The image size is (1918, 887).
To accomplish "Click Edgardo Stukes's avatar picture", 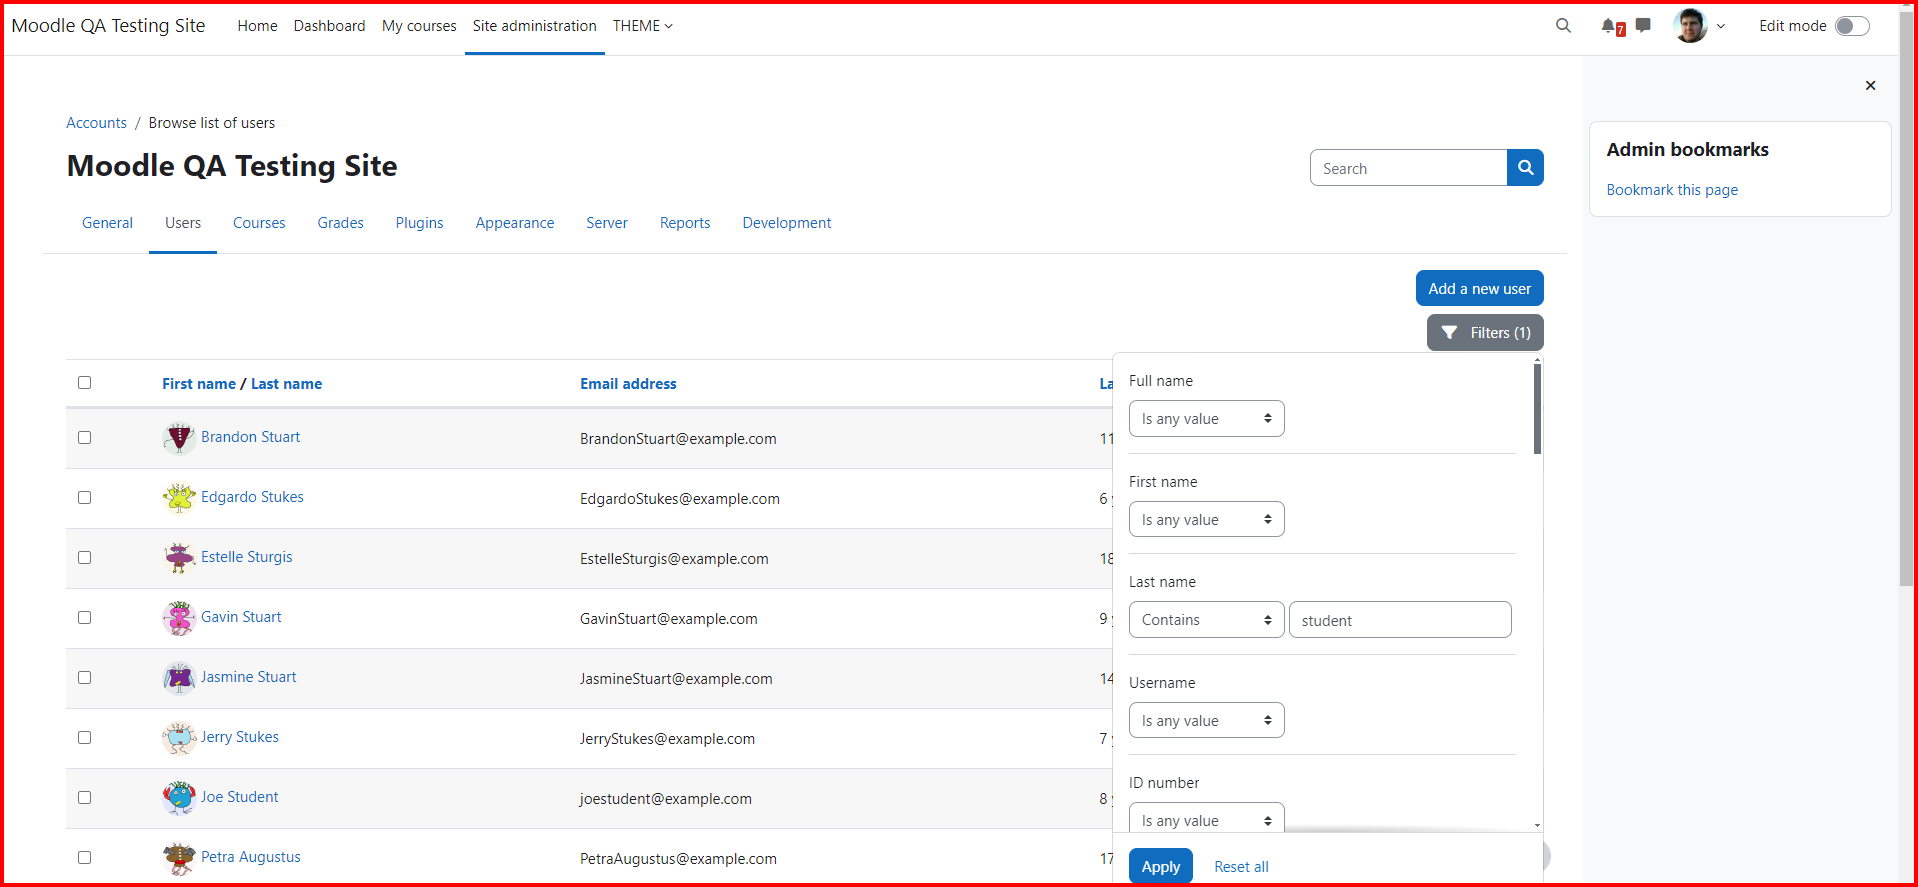I will tap(179, 498).
